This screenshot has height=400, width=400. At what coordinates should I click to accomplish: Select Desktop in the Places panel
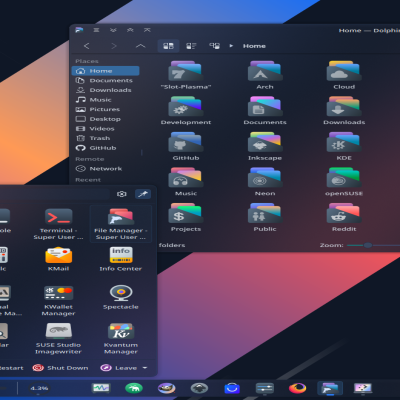(105, 119)
